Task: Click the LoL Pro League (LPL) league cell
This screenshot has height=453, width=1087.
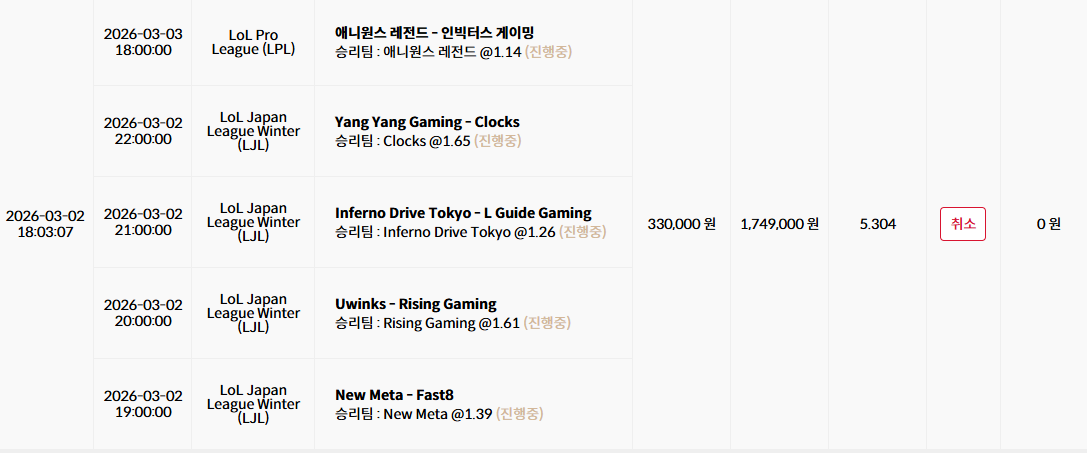Action: [253, 42]
